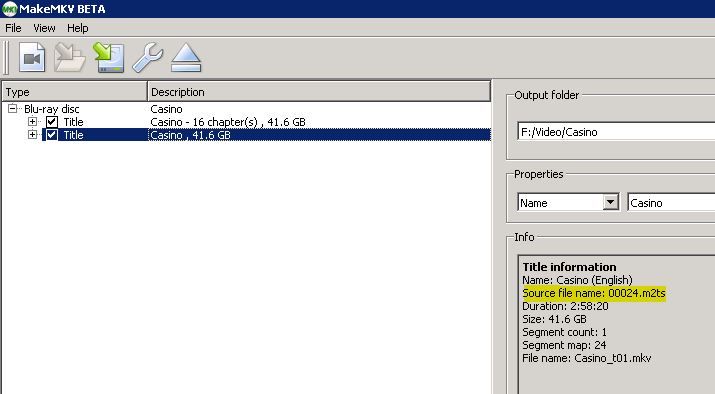The width and height of the screenshot is (715, 394).
Task: Click 'Source file name: 00024.m2ts' text
Action: (594, 293)
